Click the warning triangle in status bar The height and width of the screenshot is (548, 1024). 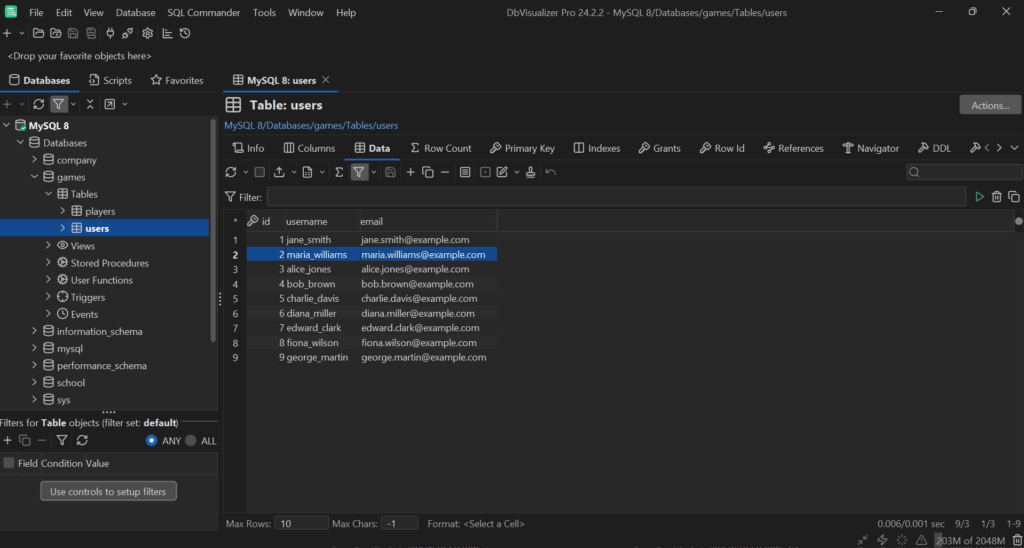pos(921,540)
